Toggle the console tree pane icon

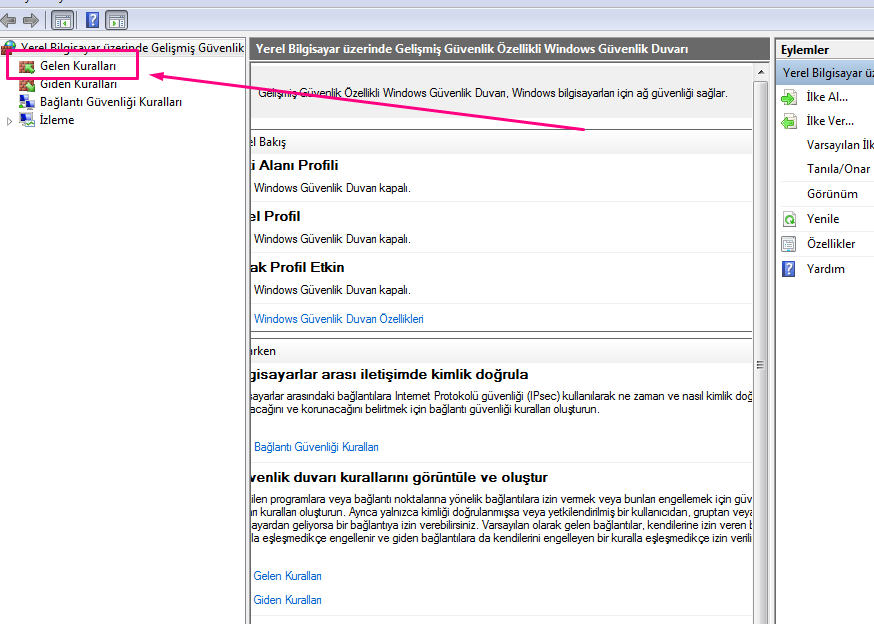point(62,21)
